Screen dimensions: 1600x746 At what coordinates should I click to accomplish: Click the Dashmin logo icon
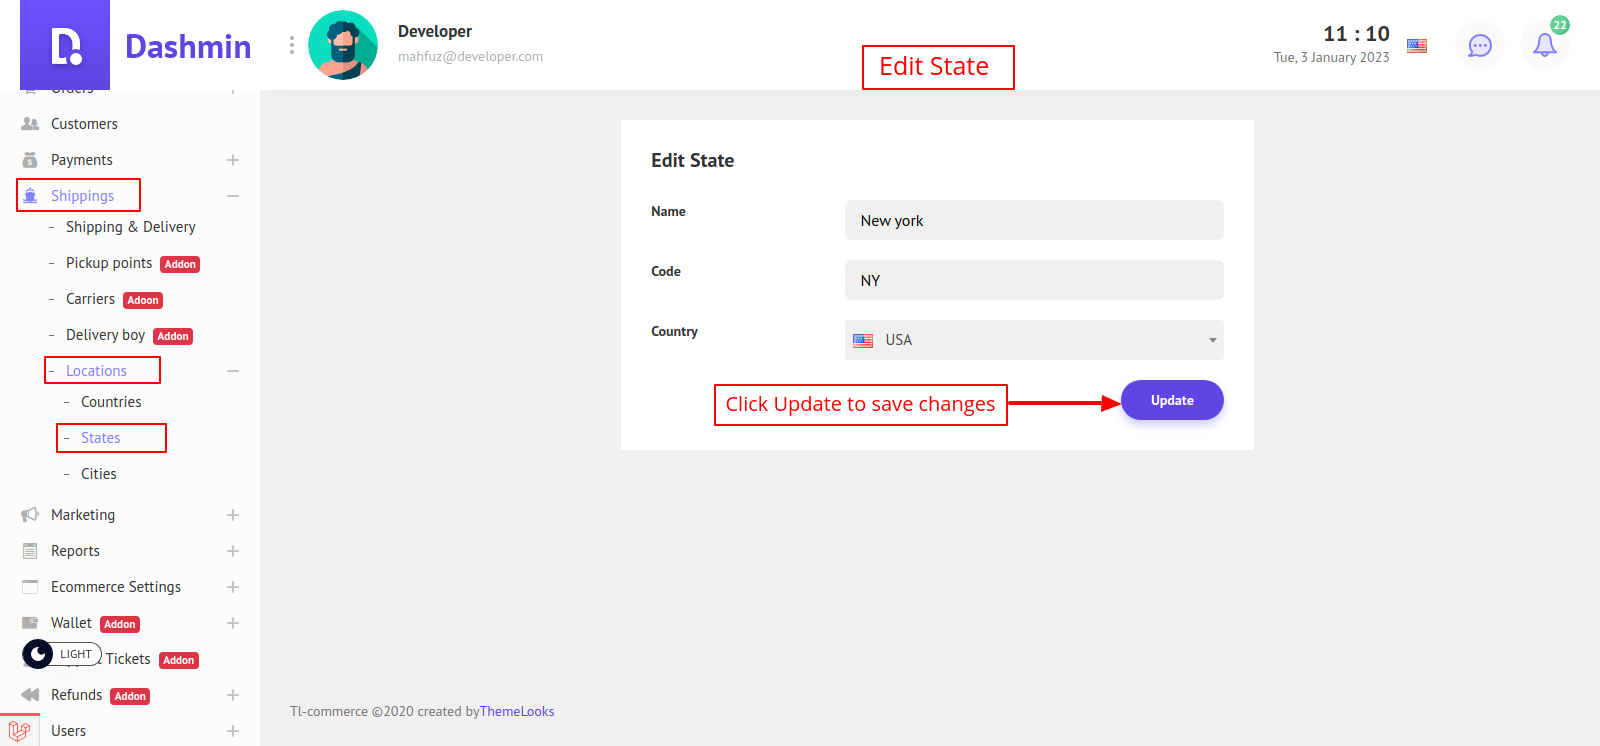pos(65,46)
